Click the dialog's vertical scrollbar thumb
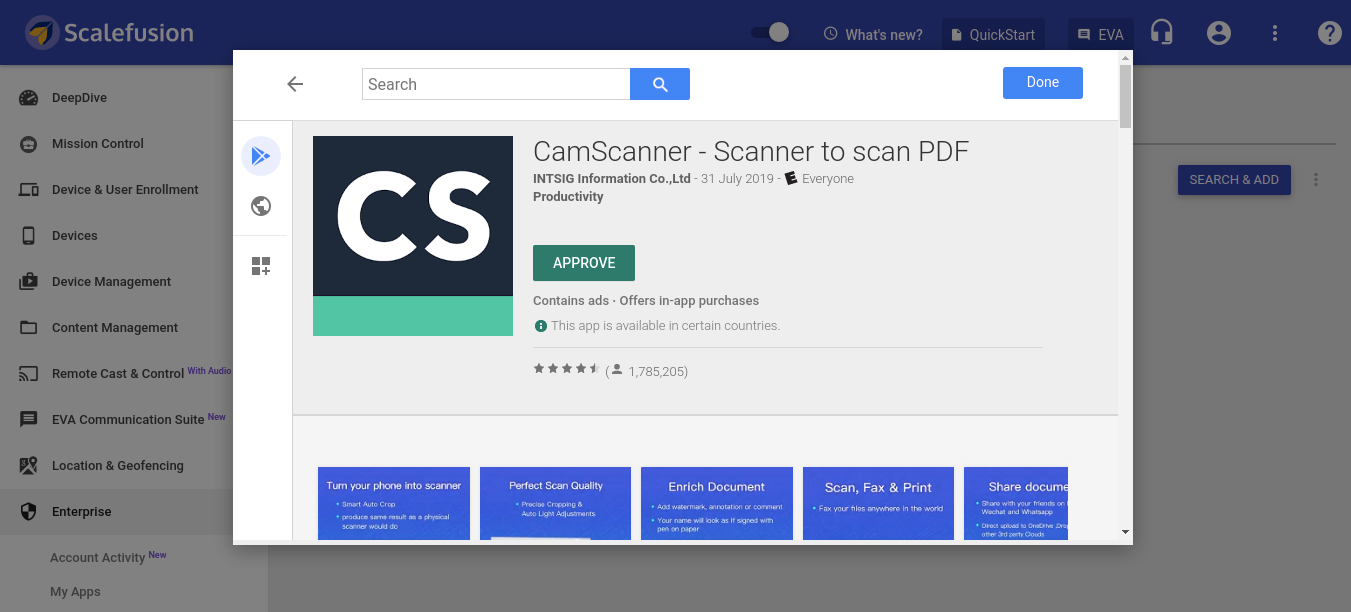Viewport: 1351px width, 612px height. 1125,96
